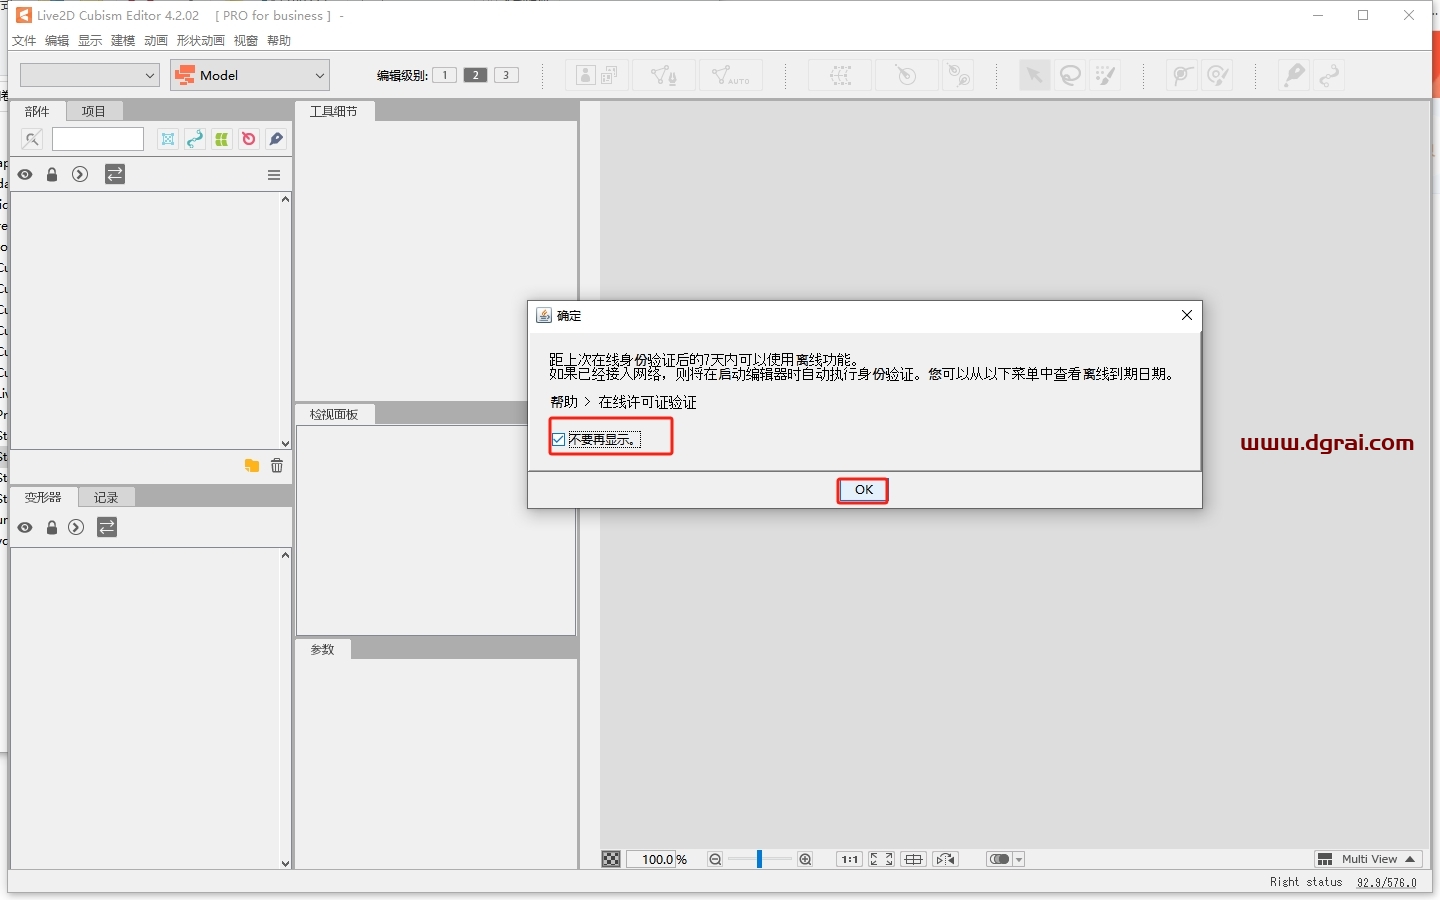Image resolution: width=1440 pixels, height=900 pixels.
Task: Click parts panel circled arrow icon
Action: coord(80,175)
